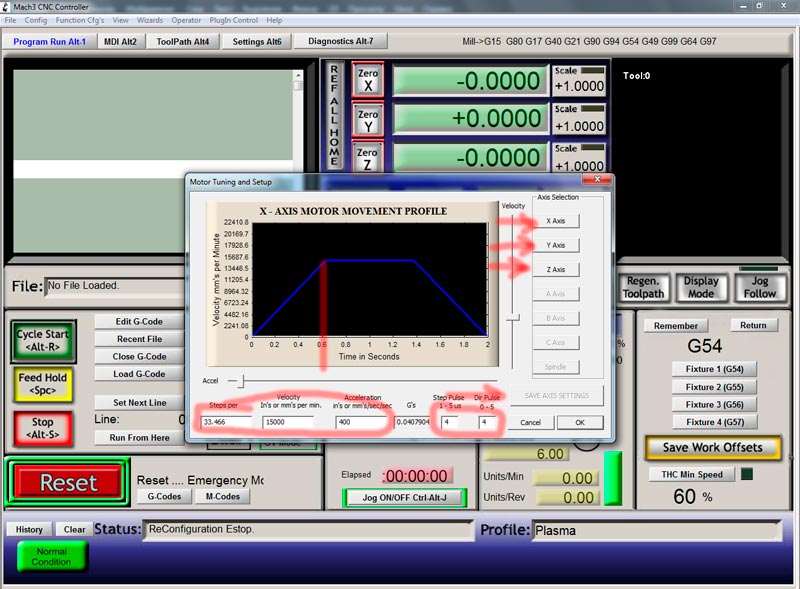This screenshot has height=589, width=800.
Task: Click the Feed Hold button
Action: [43, 384]
